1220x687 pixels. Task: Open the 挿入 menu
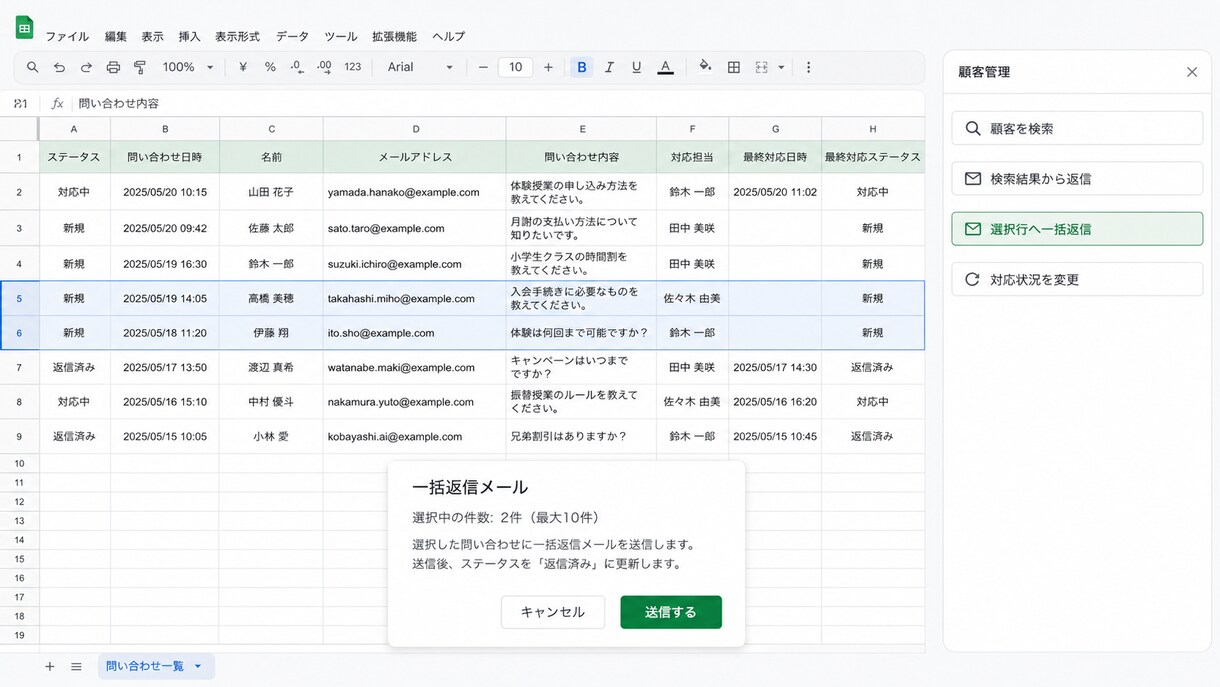pos(189,36)
